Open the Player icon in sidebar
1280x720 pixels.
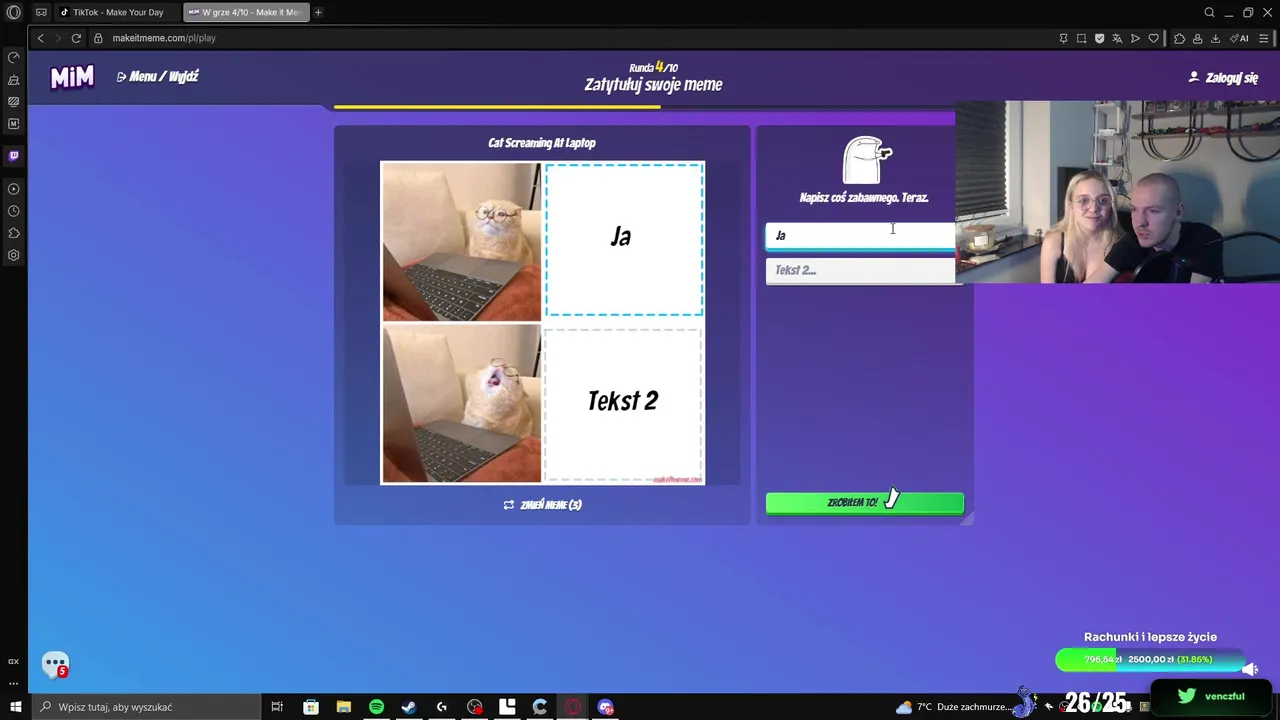pyautogui.click(x=13, y=189)
